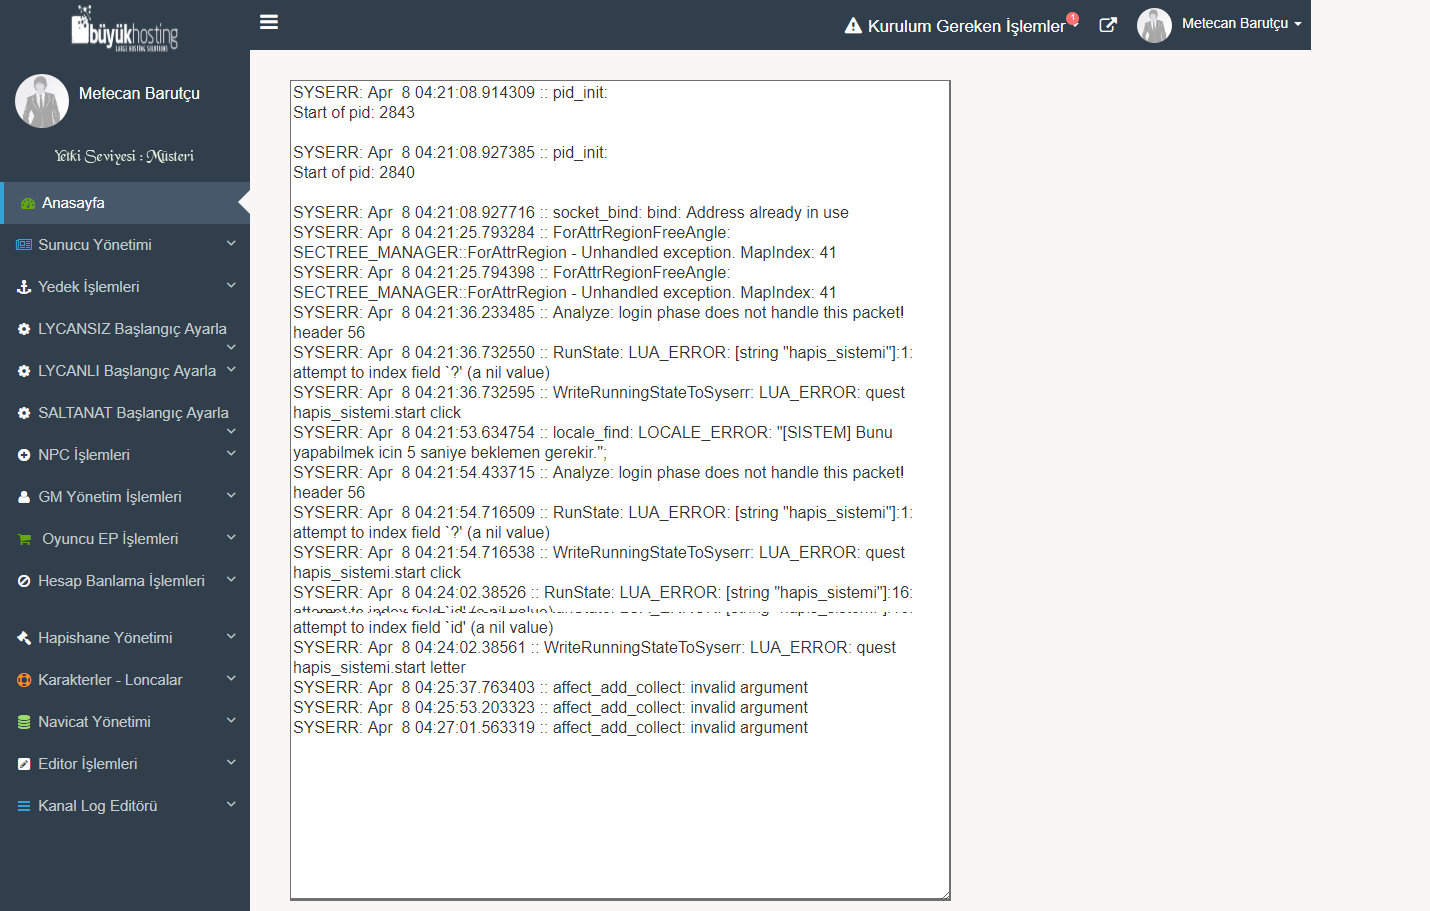Click the gavel icon for Hapishane Yönetimi
This screenshot has height=911, width=1430.
coord(24,638)
